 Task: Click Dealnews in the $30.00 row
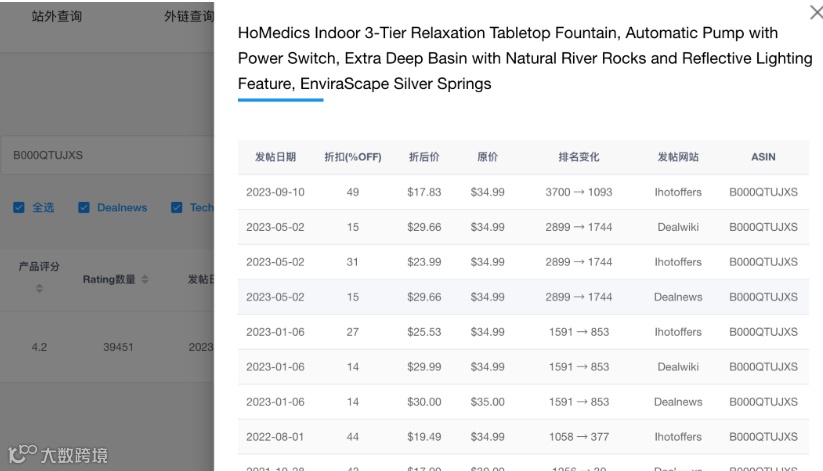click(x=678, y=402)
